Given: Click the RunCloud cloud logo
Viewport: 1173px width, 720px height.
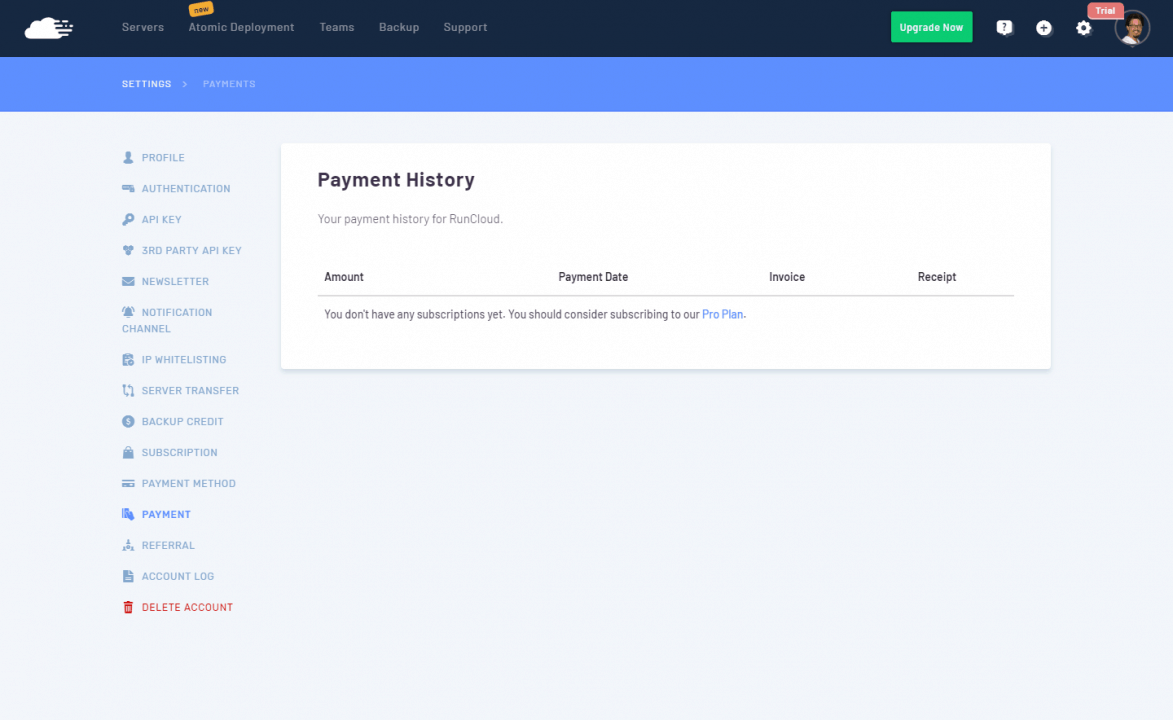Looking at the screenshot, I should click(49, 28).
